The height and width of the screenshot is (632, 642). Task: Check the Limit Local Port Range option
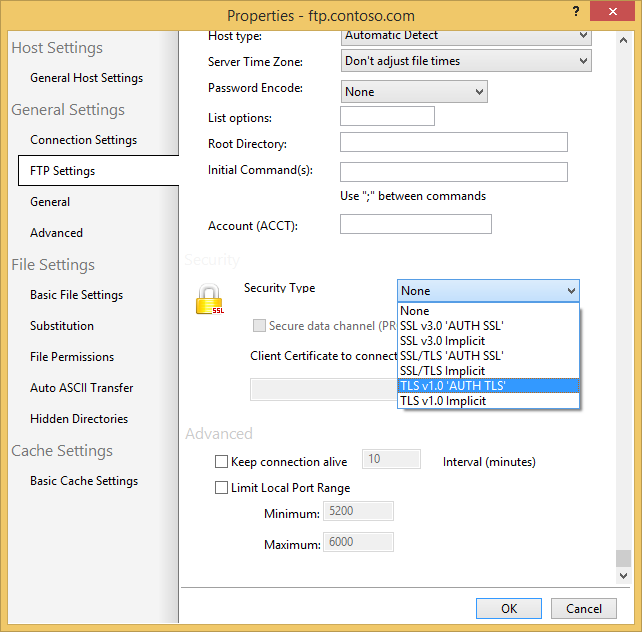[x=222, y=488]
